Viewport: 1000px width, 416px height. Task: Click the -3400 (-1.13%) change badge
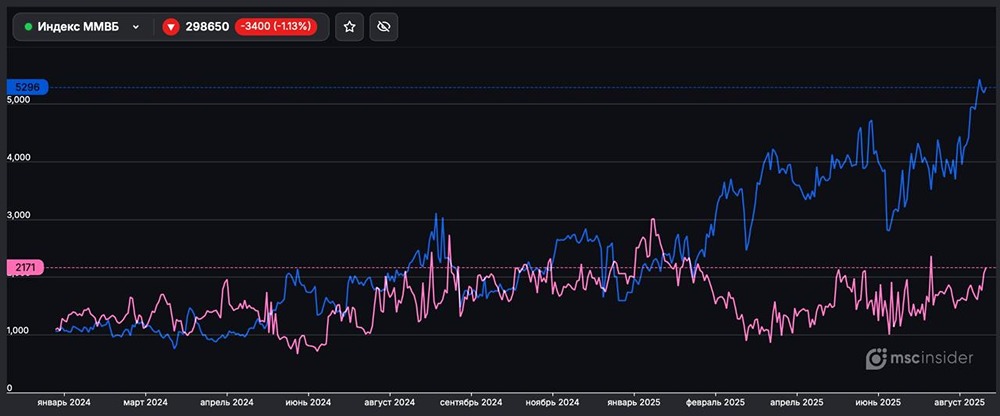click(x=283, y=27)
